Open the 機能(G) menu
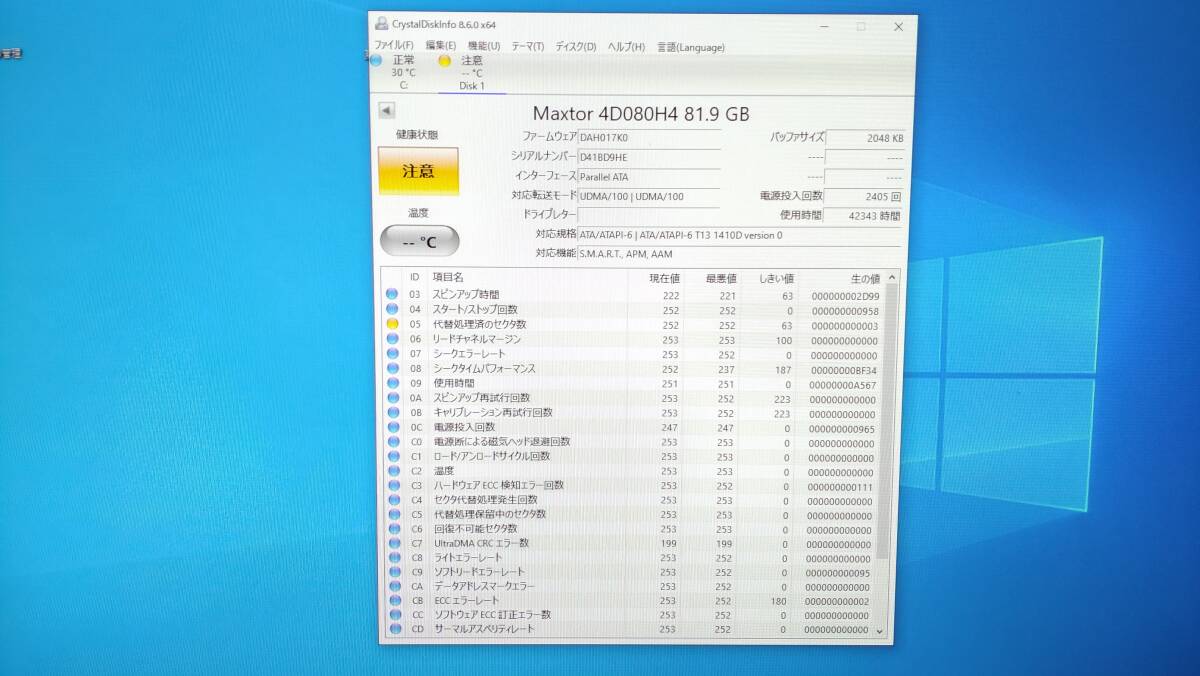 (484, 46)
